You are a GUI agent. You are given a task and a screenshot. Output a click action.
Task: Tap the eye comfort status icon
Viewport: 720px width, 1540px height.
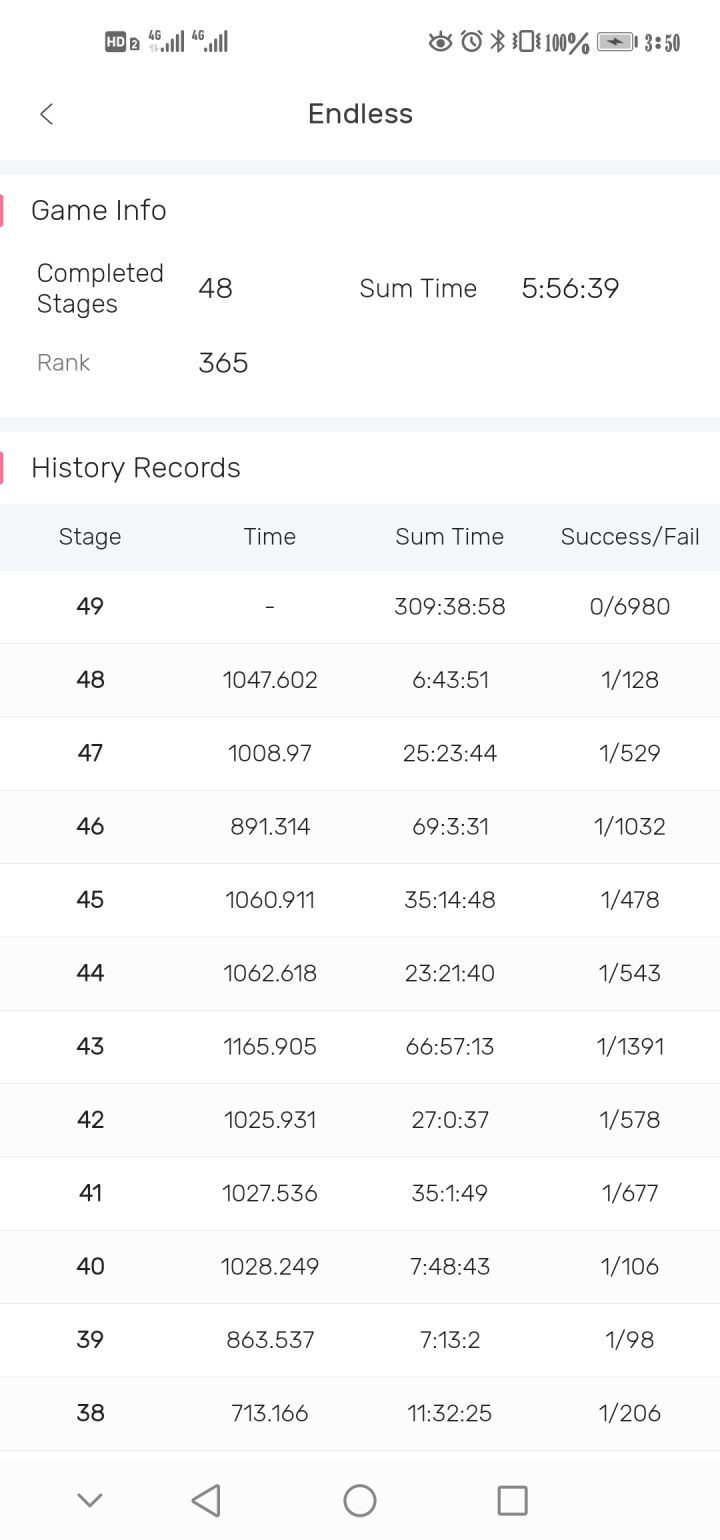click(440, 42)
